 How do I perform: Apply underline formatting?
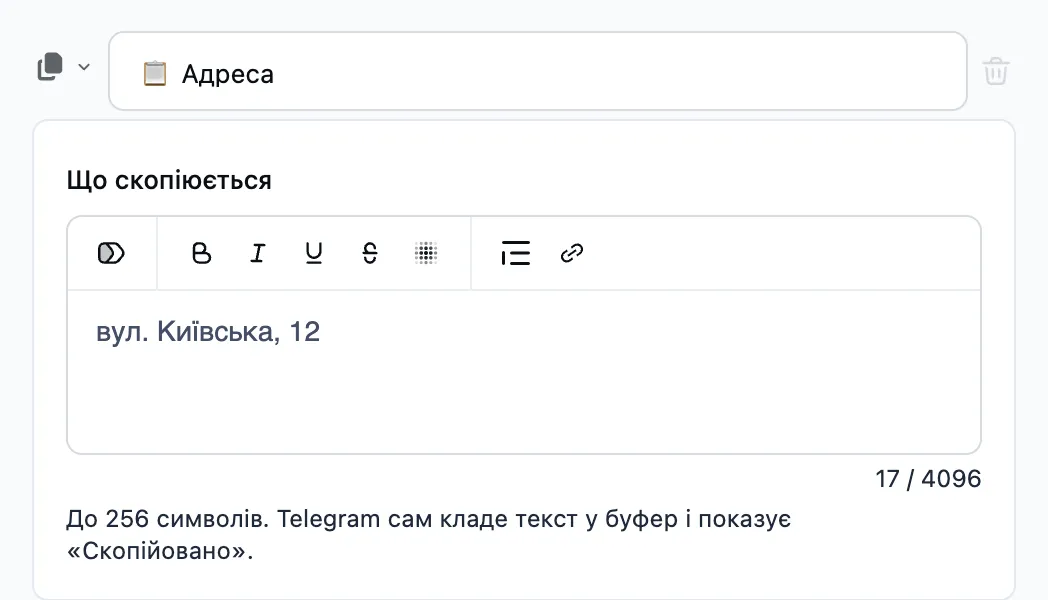click(x=313, y=253)
